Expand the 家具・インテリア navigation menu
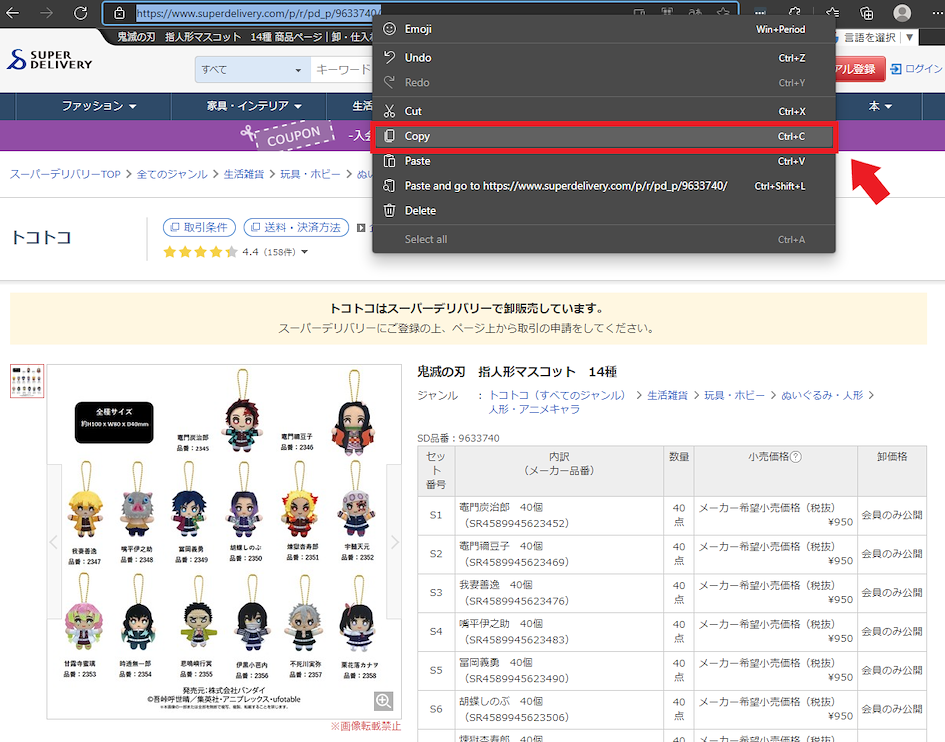945x742 pixels. pyautogui.click(x=254, y=106)
